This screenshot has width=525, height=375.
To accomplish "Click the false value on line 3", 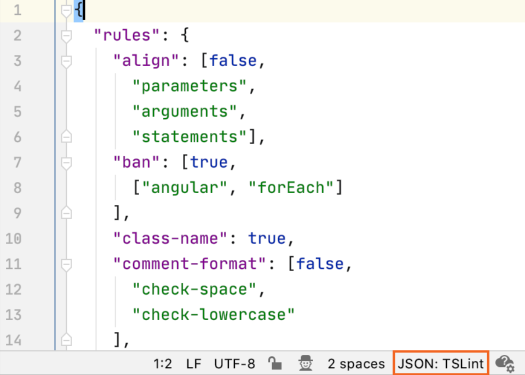I will pos(233,61).
